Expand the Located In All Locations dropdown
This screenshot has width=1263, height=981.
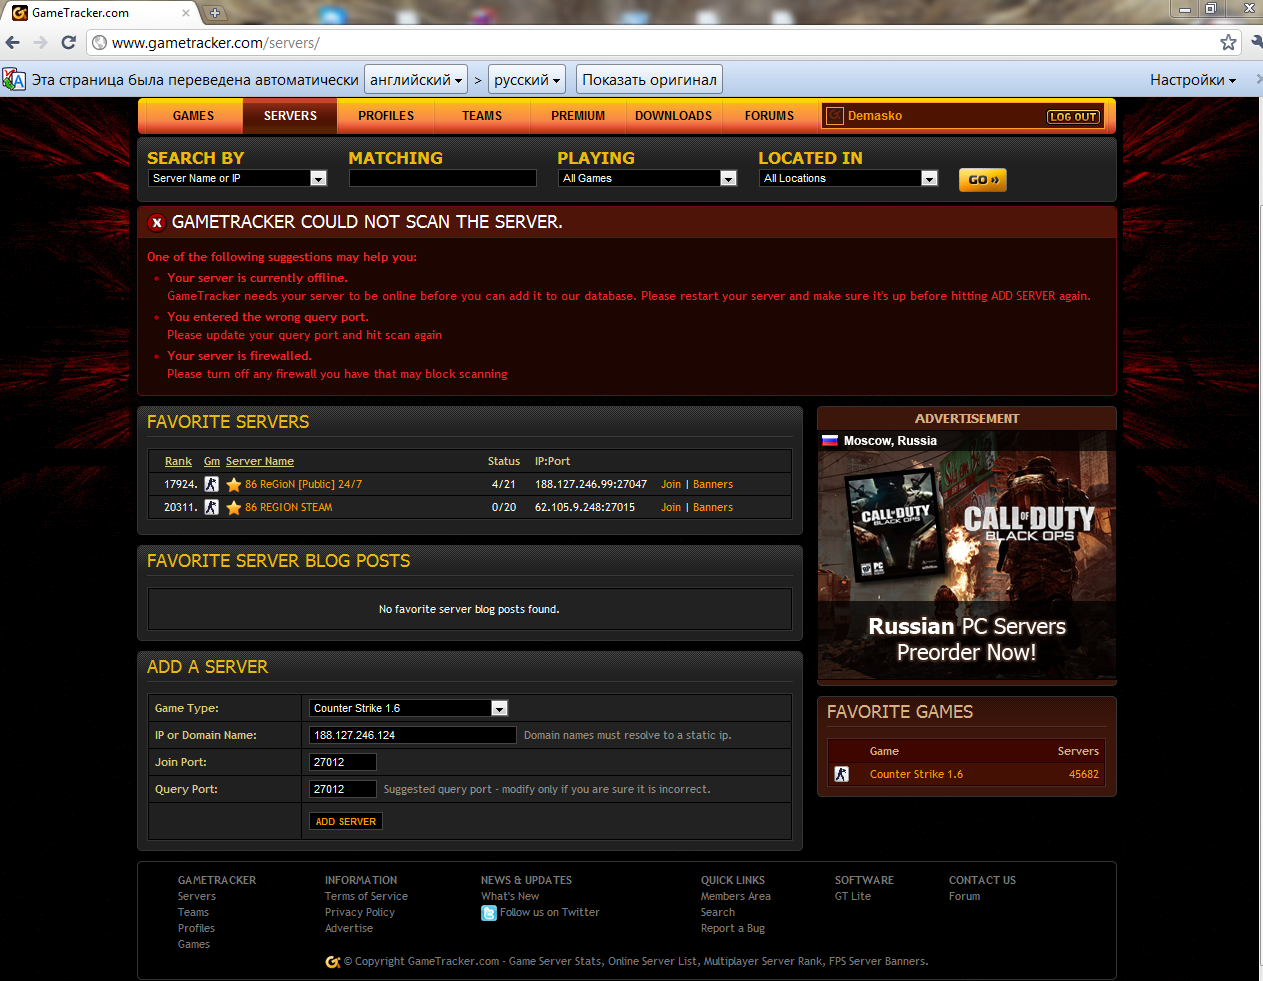coord(848,178)
